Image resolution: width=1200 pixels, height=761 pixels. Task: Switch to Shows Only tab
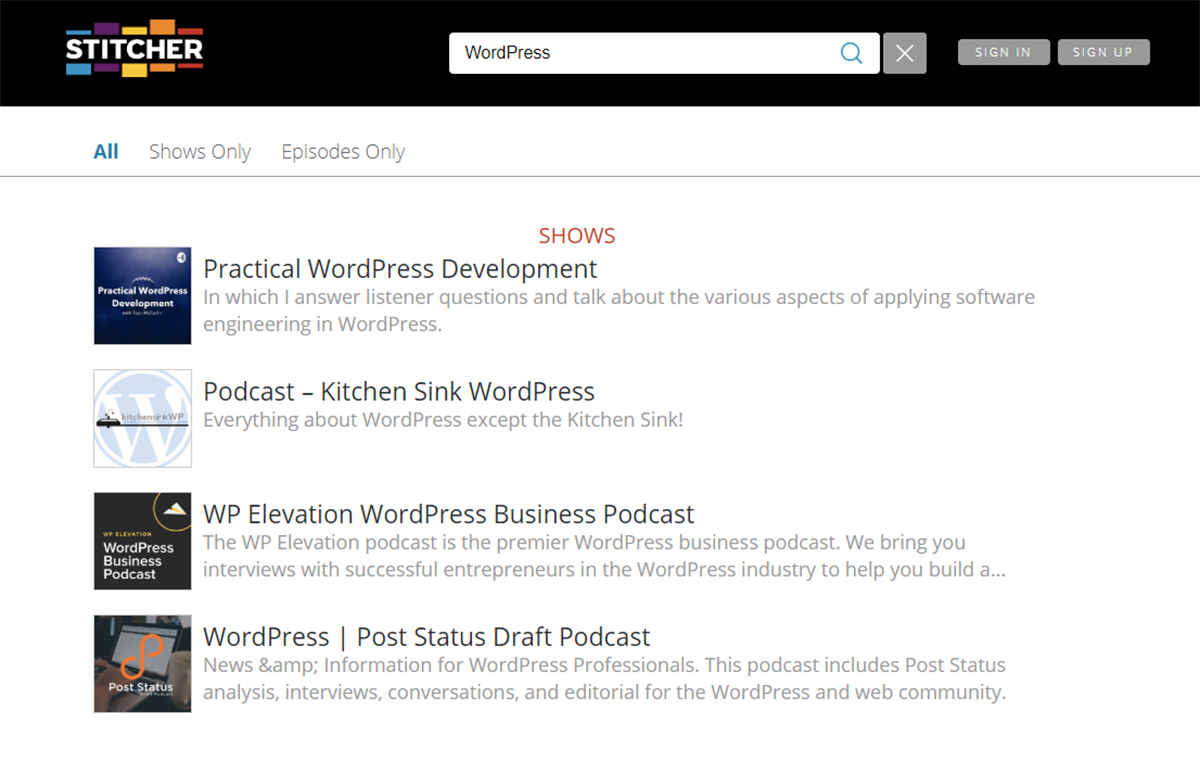(200, 152)
